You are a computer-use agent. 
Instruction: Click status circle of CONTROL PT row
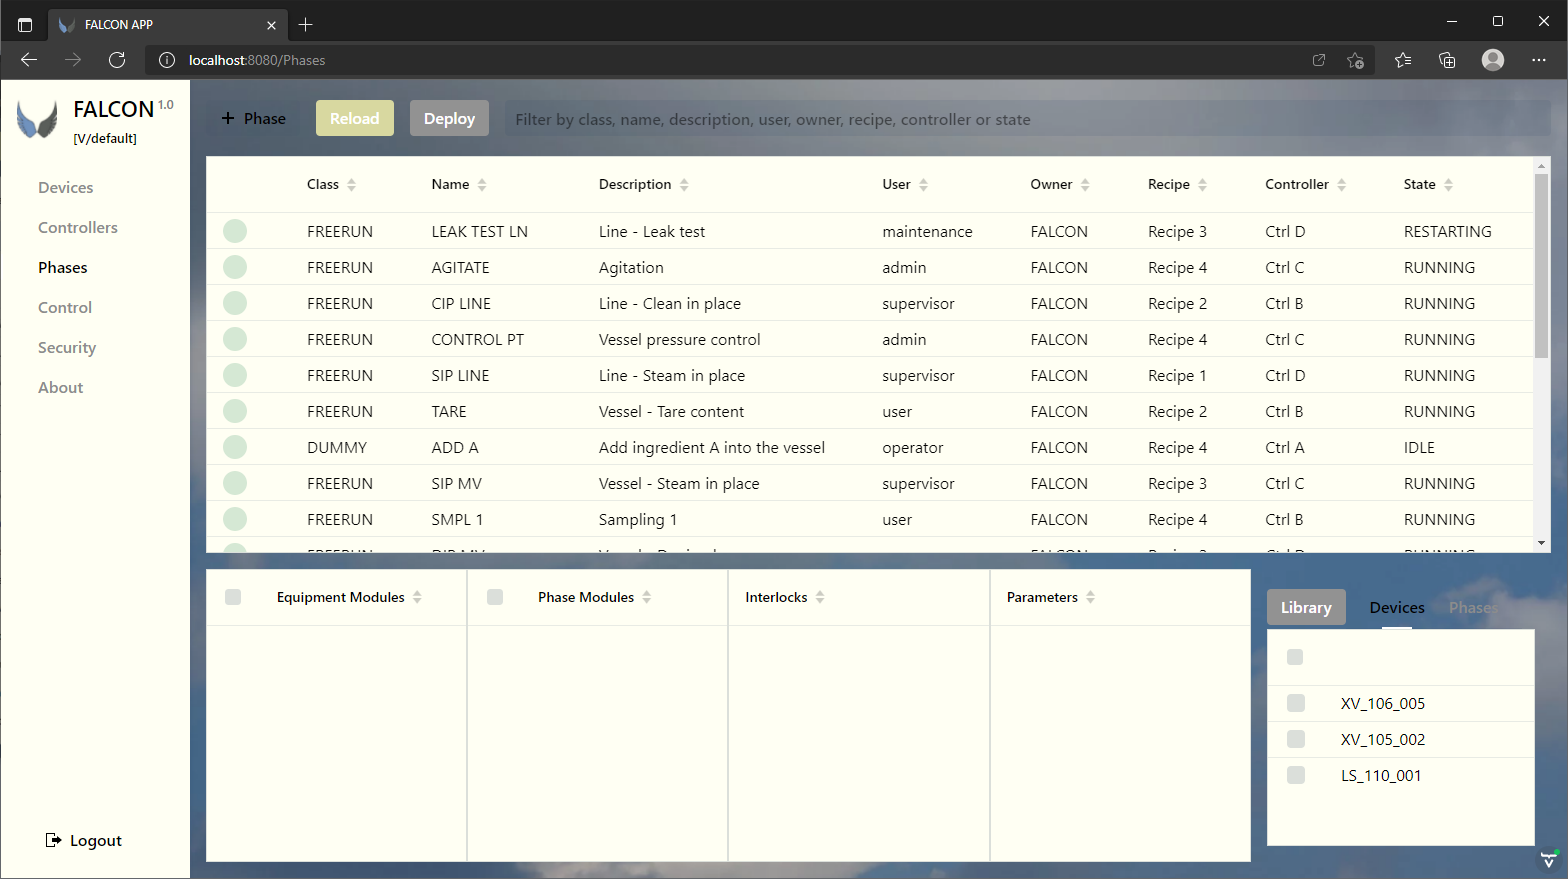[x=235, y=339]
